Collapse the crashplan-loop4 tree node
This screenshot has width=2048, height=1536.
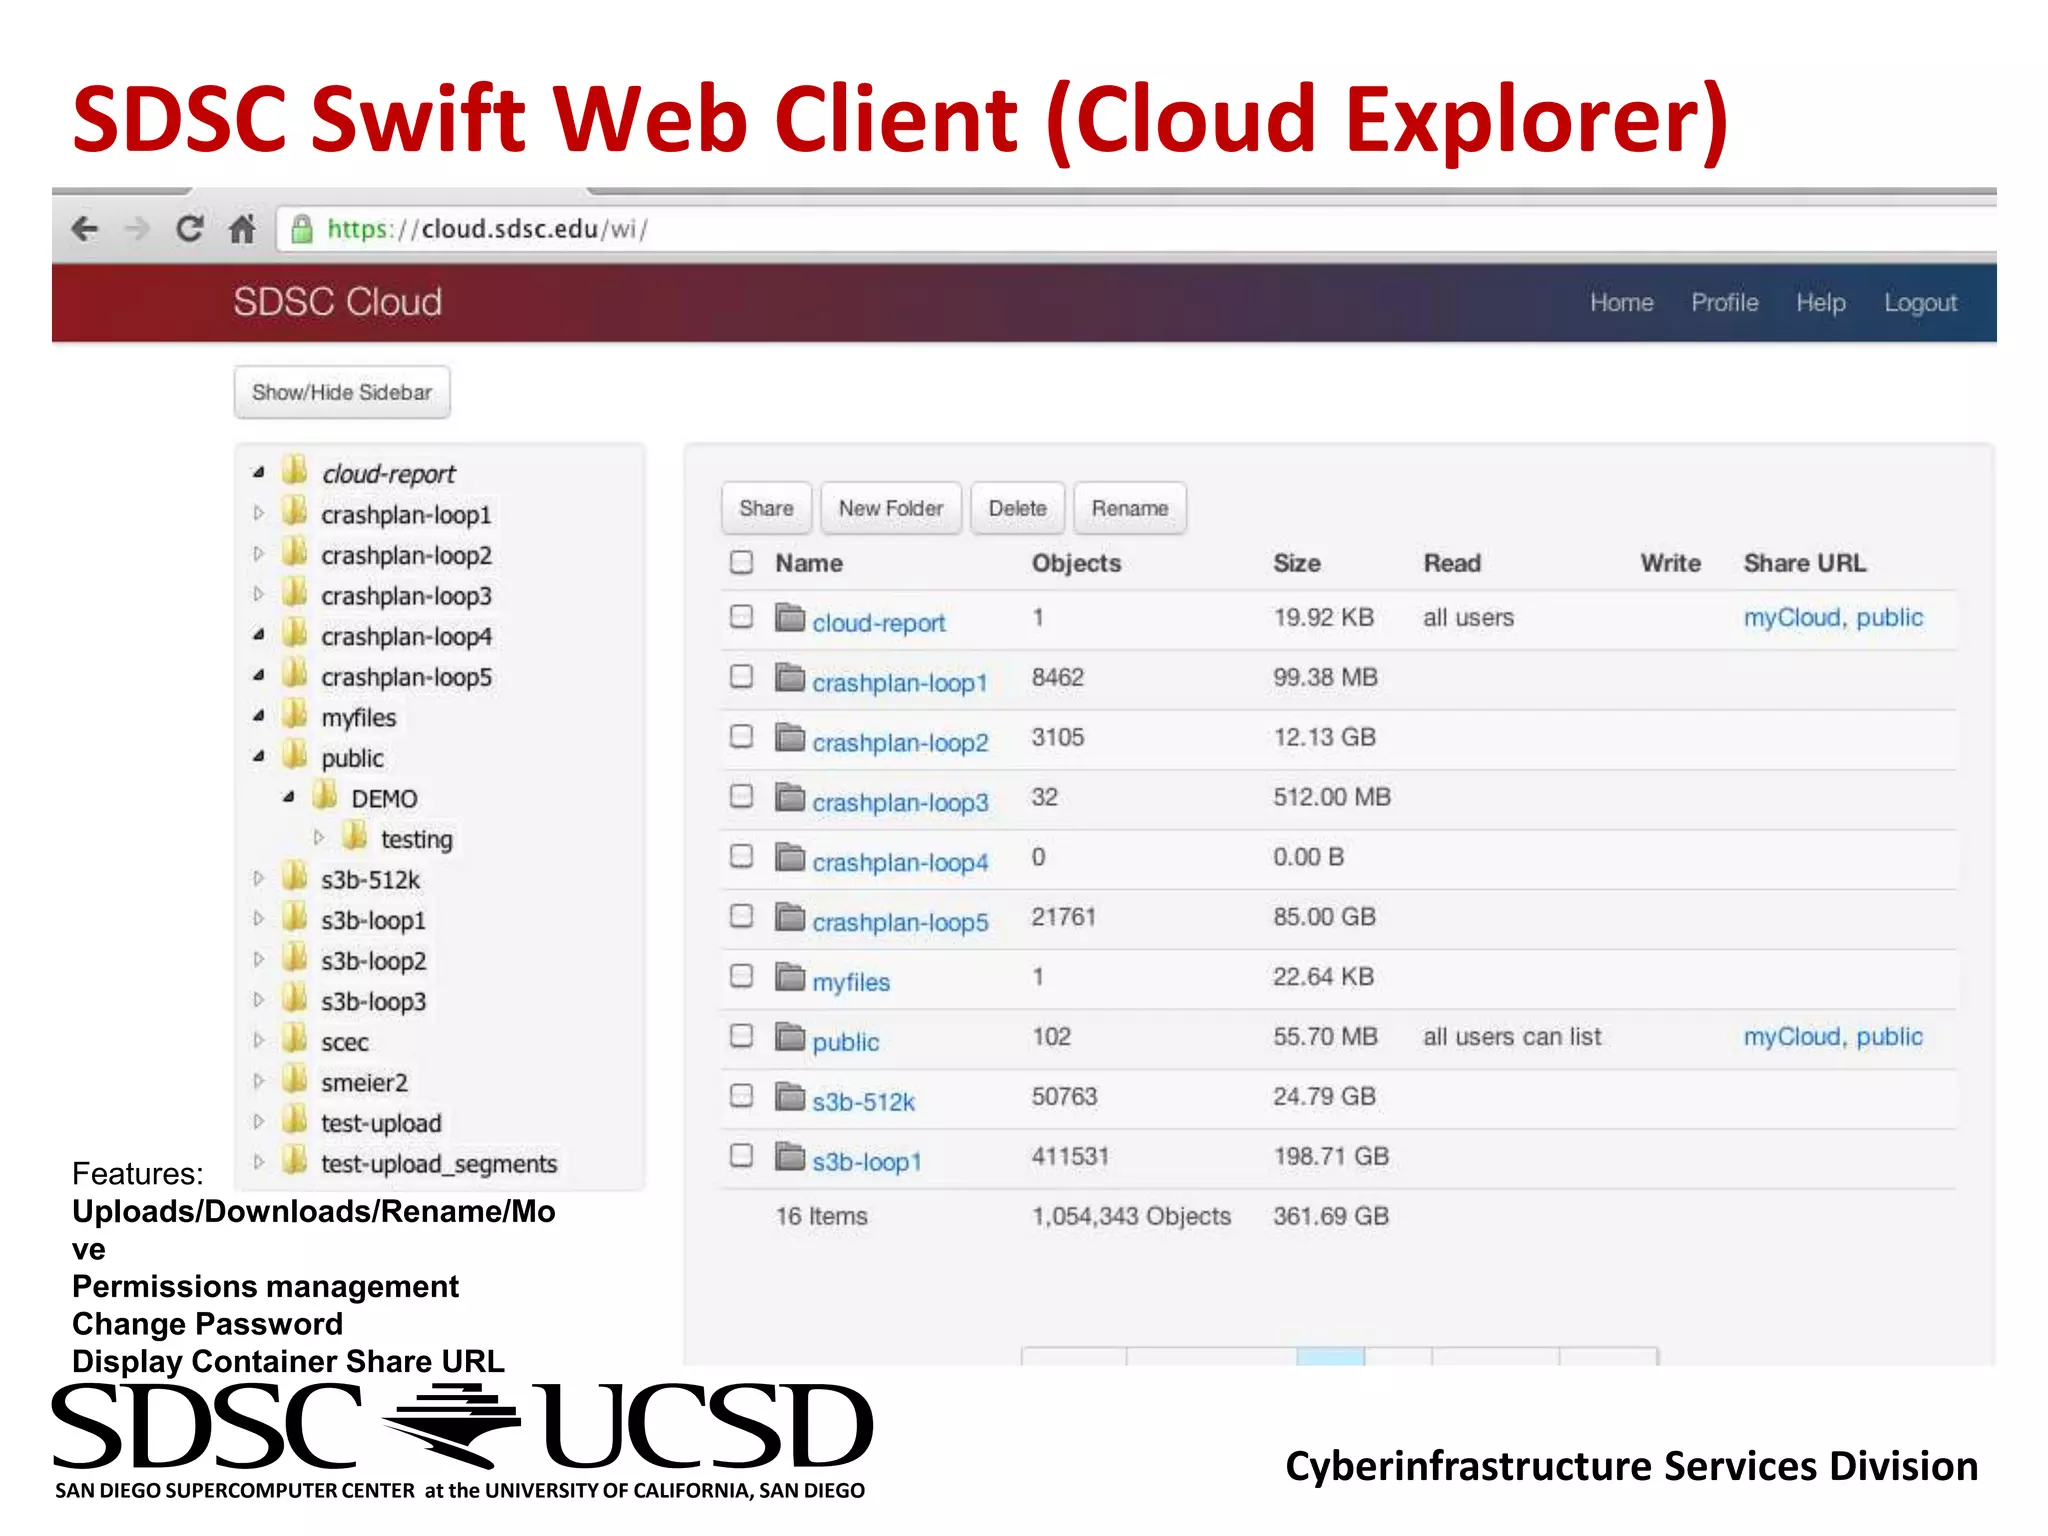pos(259,634)
